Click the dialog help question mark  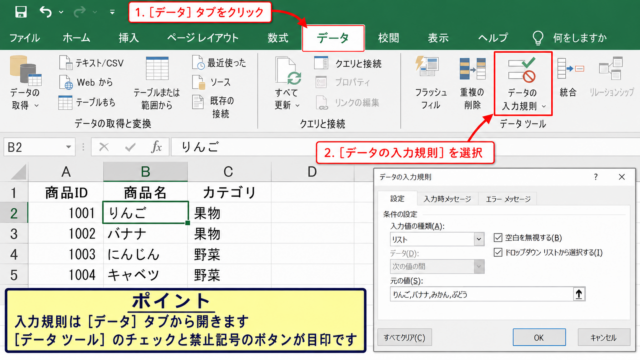pyautogui.click(x=596, y=177)
